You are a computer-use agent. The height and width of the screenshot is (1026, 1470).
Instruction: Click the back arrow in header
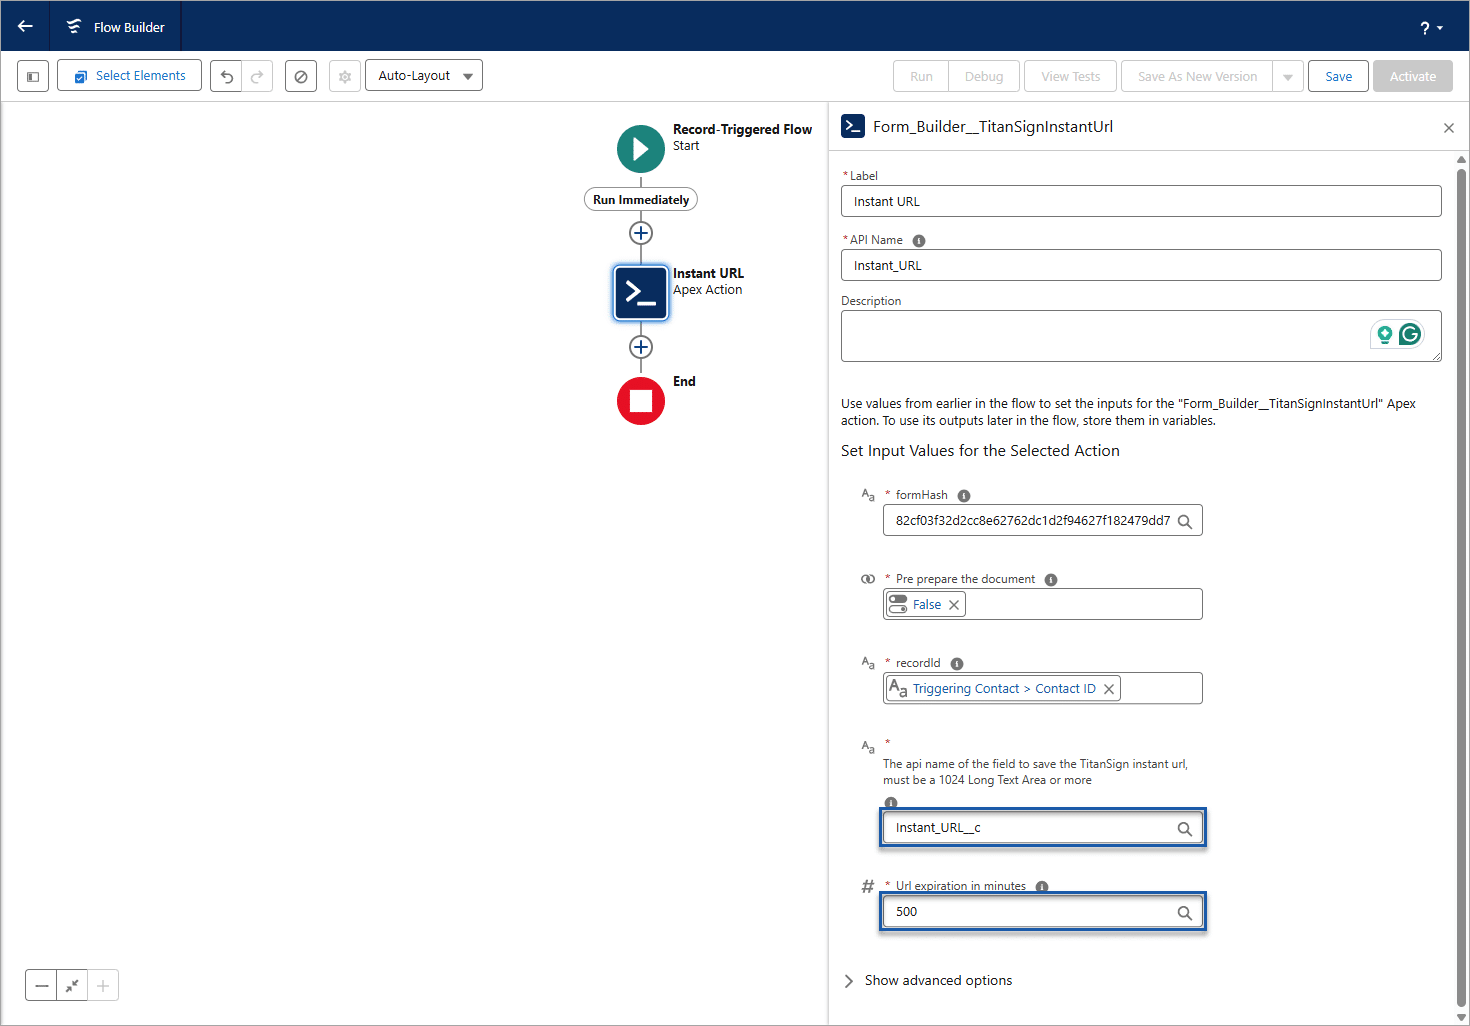[25, 27]
